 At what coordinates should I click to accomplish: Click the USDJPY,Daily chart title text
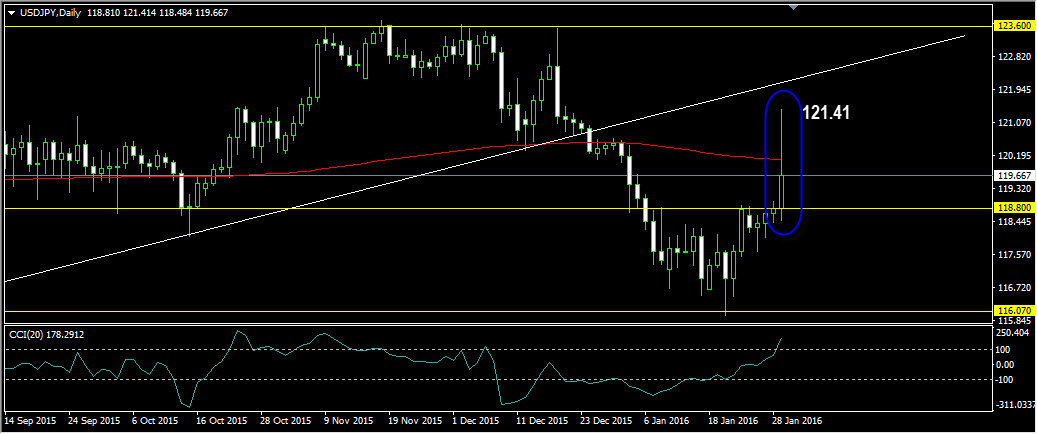(x=52, y=13)
